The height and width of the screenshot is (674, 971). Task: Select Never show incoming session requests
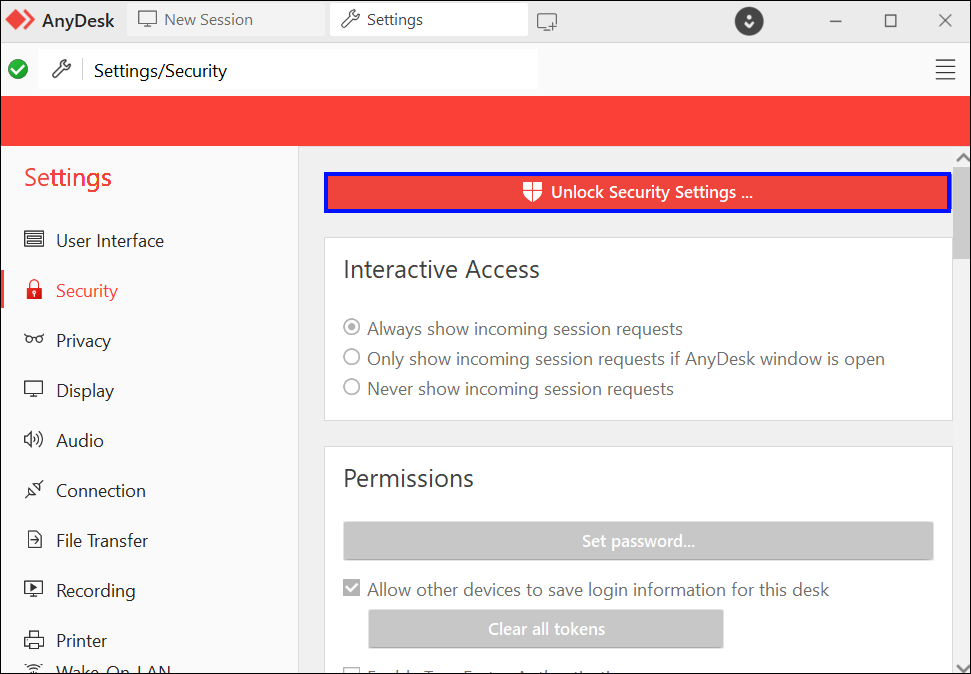point(352,387)
